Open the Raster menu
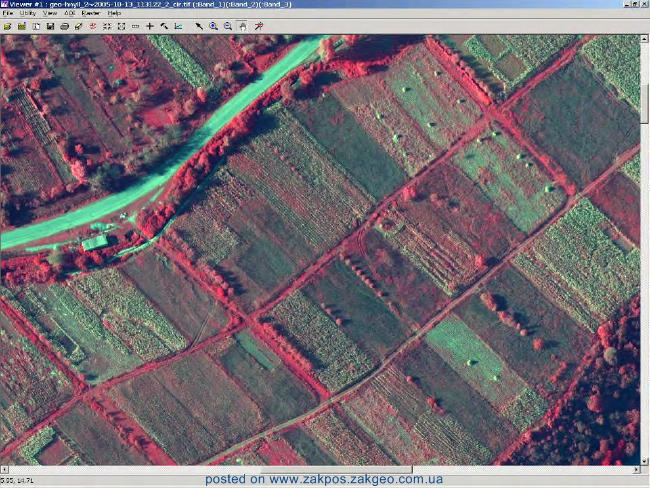 tap(90, 13)
